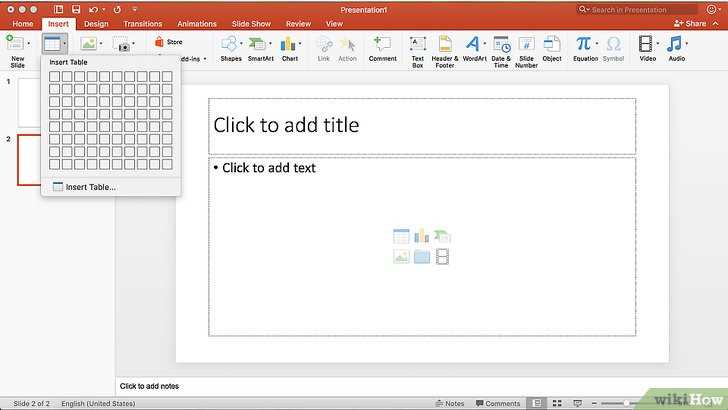Expand the Chart dropdown arrow
The image size is (728, 410).
click(300, 44)
